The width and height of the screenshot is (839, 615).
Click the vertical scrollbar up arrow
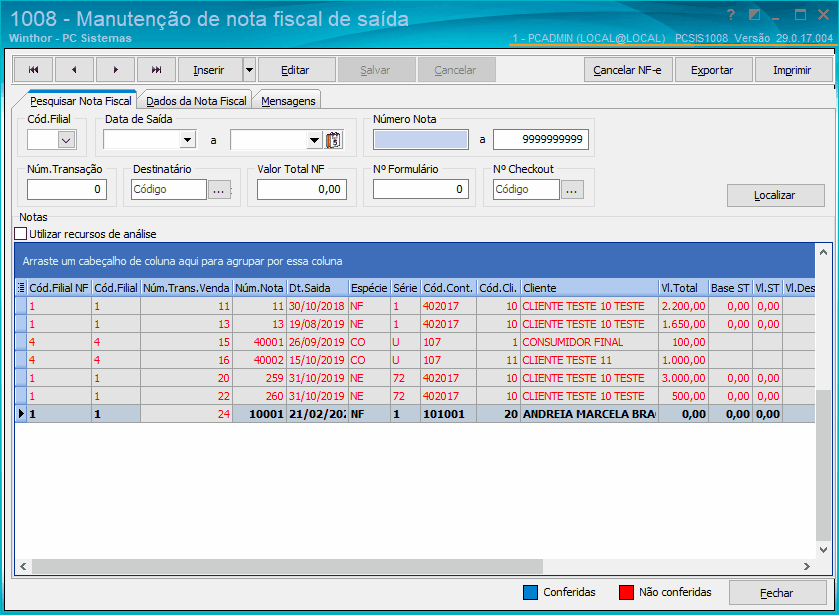(x=823, y=252)
